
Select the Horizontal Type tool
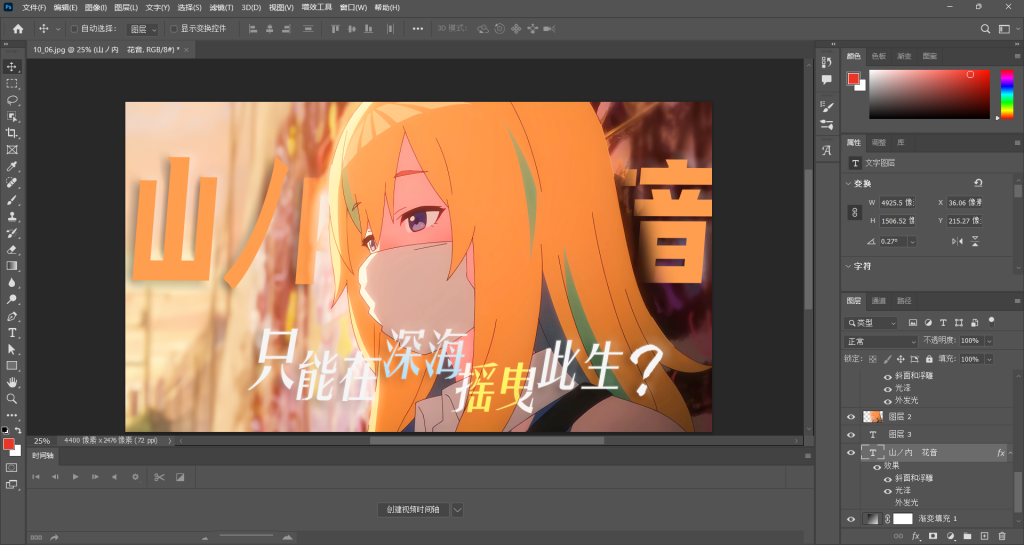coord(12,332)
